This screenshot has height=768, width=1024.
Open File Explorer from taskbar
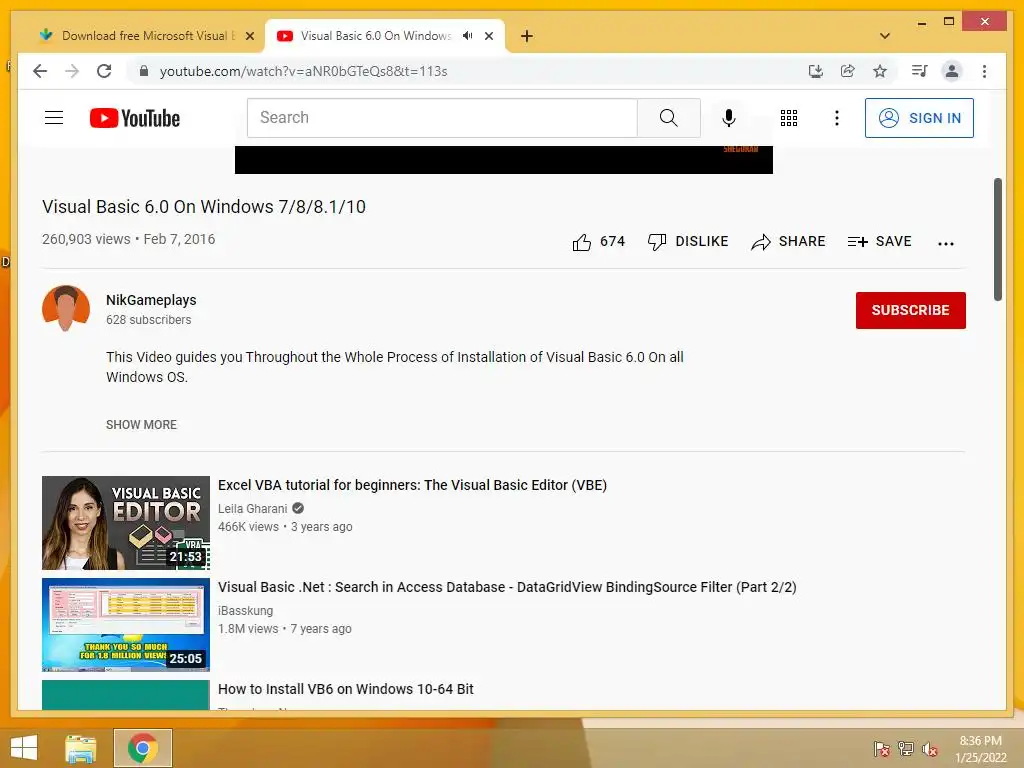[81, 748]
